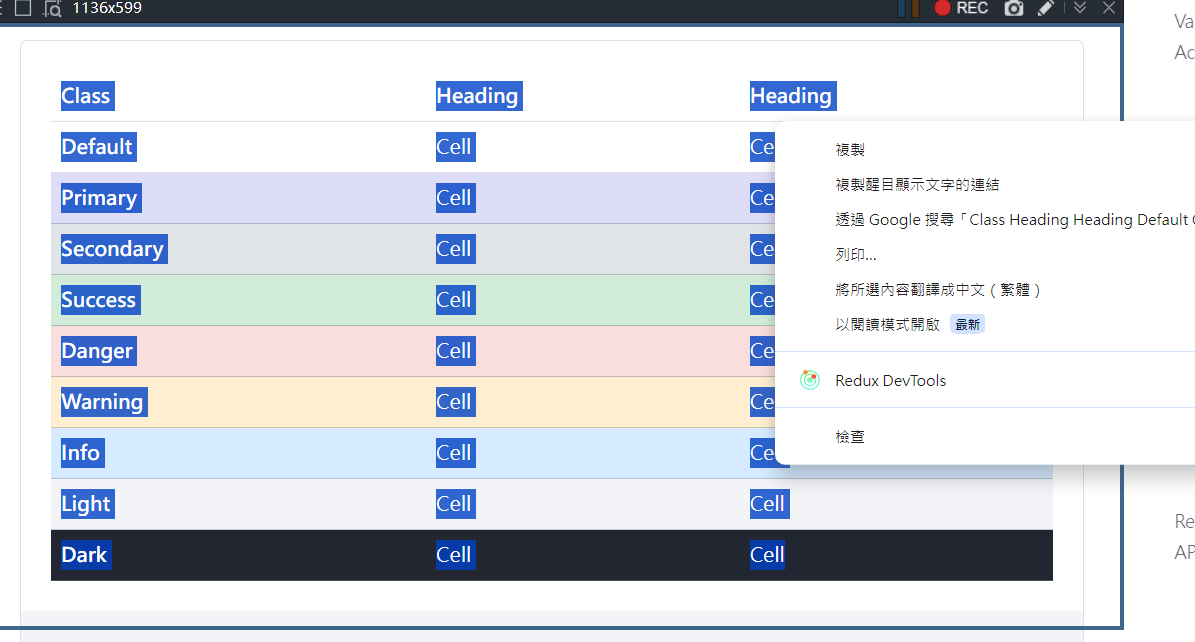Select 複製醒目顯示文字的連結 menu entry
Viewport: 1195px width, 642px height.
pyautogui.click(x=917, y=185)
